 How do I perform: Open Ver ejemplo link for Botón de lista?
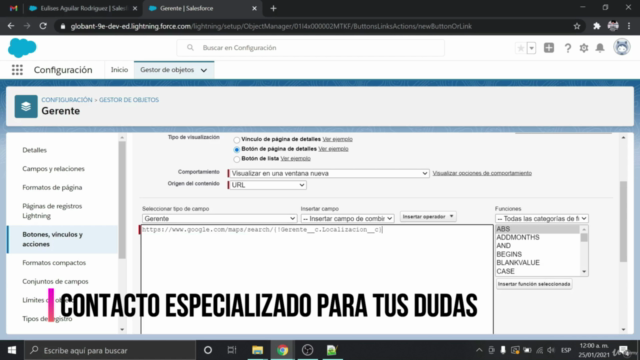[296, 158]
